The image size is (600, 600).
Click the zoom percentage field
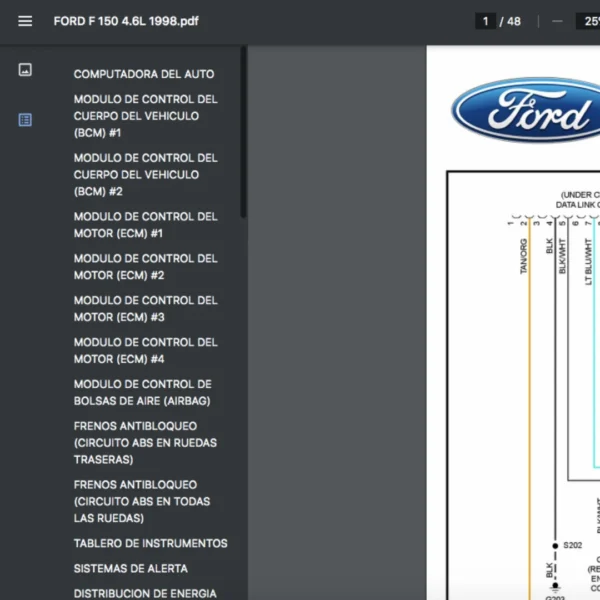[586, 21]
